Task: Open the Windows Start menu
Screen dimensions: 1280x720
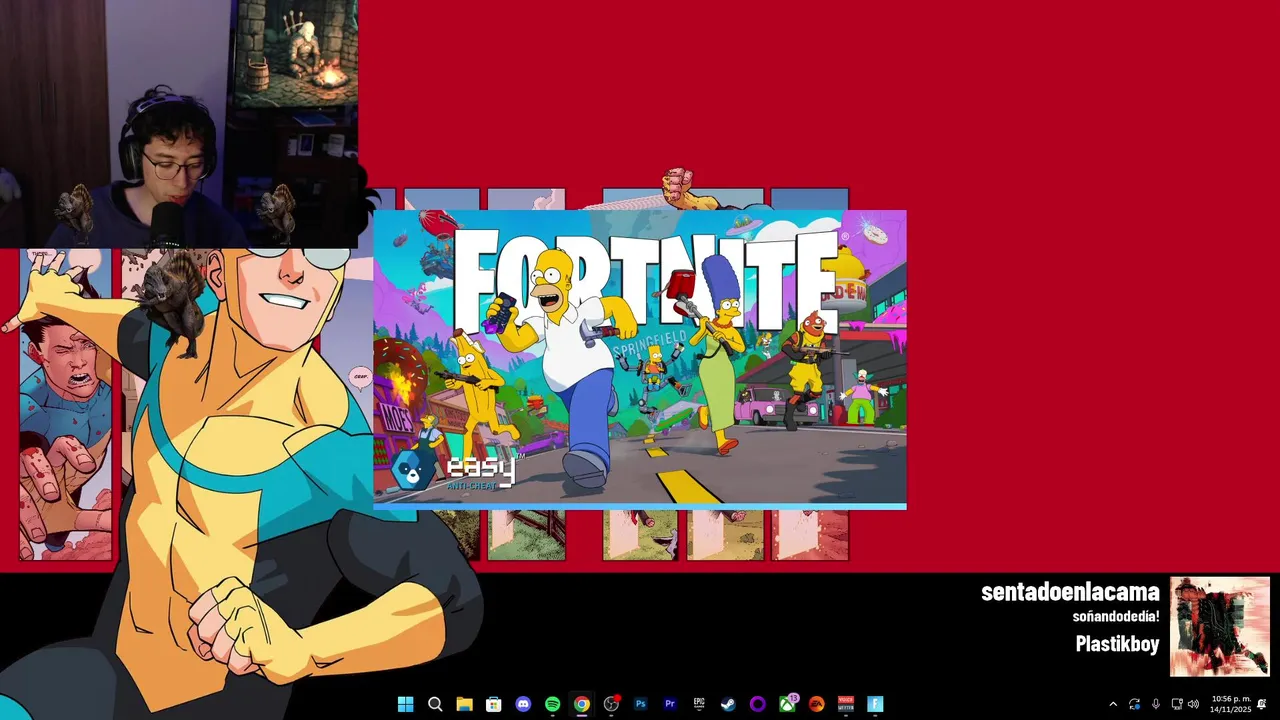Action: pos(405,704)
